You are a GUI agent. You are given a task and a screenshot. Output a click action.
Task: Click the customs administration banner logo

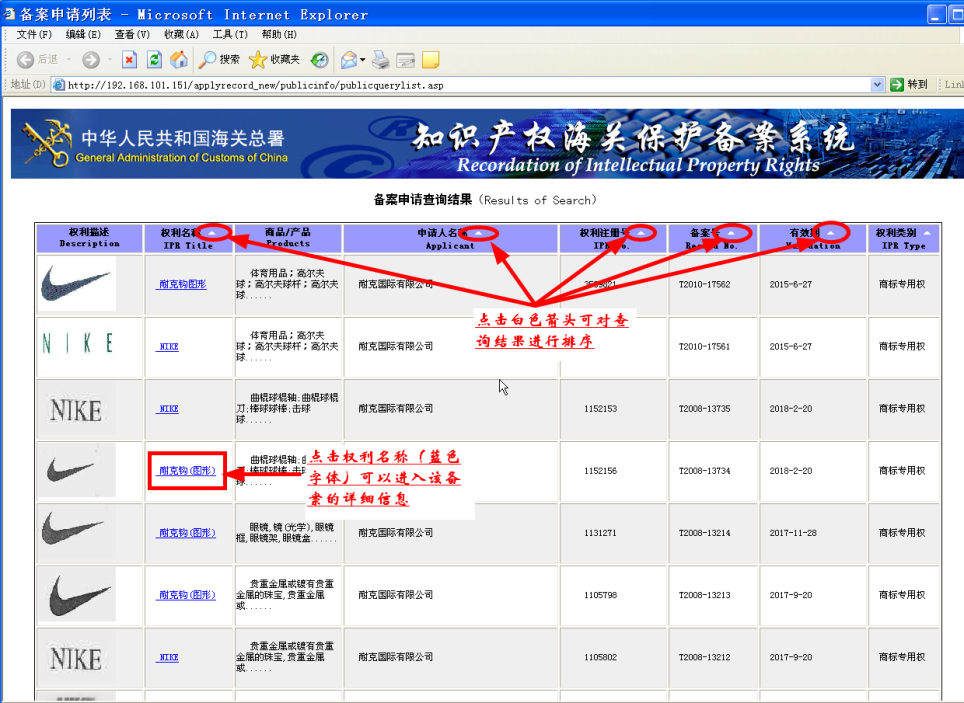point(46,144)
